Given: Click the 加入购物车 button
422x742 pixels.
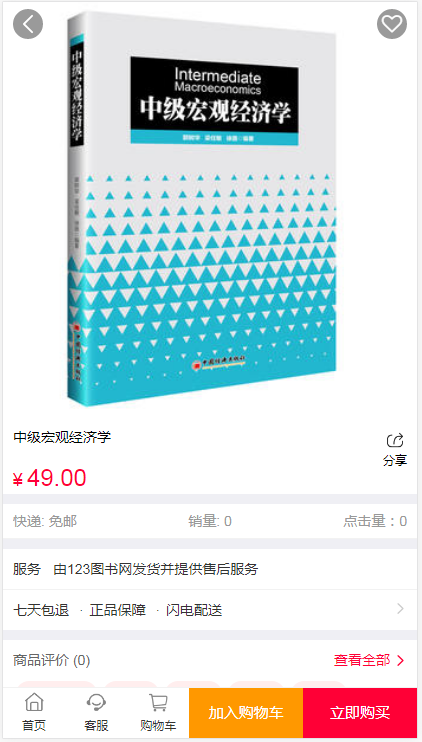Looking at the screenshot, I should 246,713.
